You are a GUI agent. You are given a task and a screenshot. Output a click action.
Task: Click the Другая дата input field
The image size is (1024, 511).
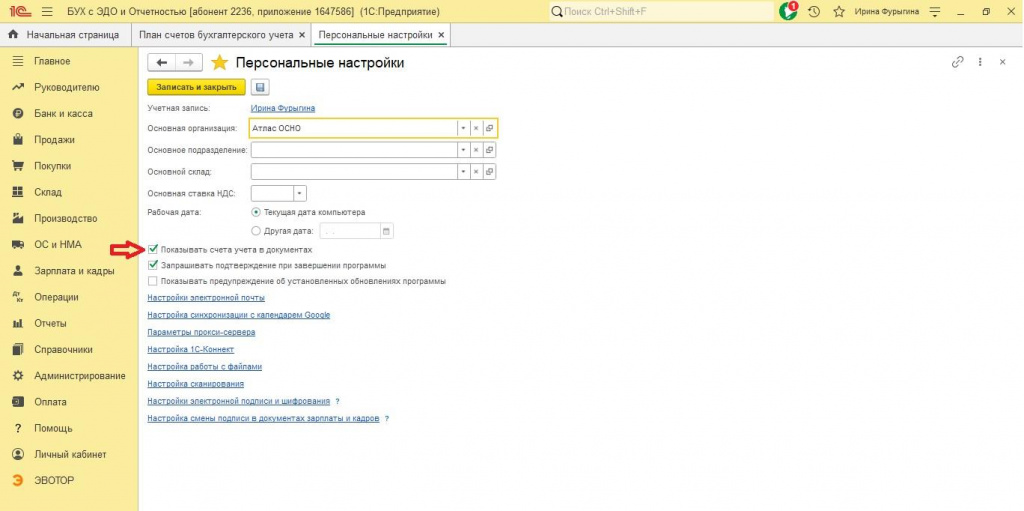pos(349,231)
